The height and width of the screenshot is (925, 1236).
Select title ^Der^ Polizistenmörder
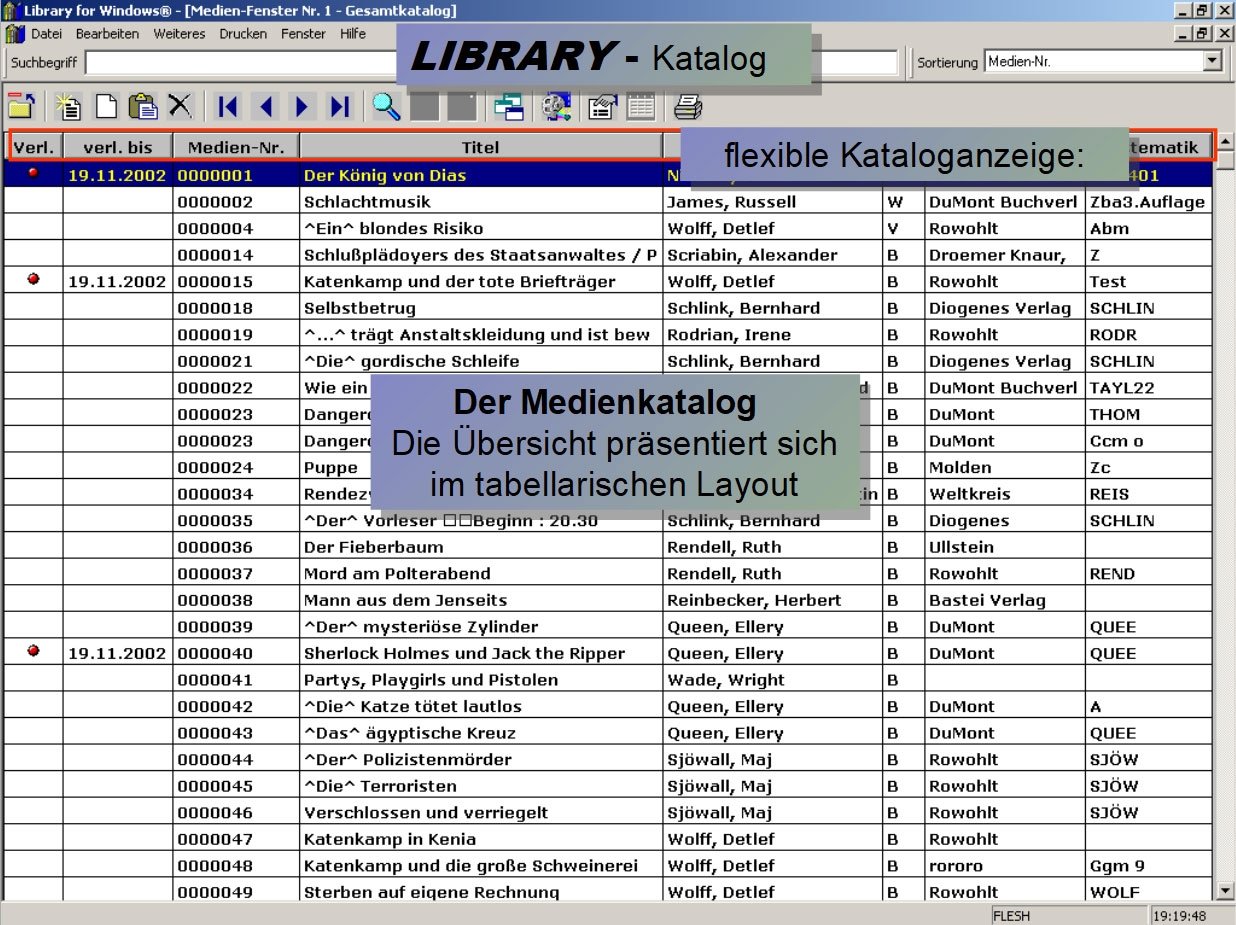pos(407,759)
